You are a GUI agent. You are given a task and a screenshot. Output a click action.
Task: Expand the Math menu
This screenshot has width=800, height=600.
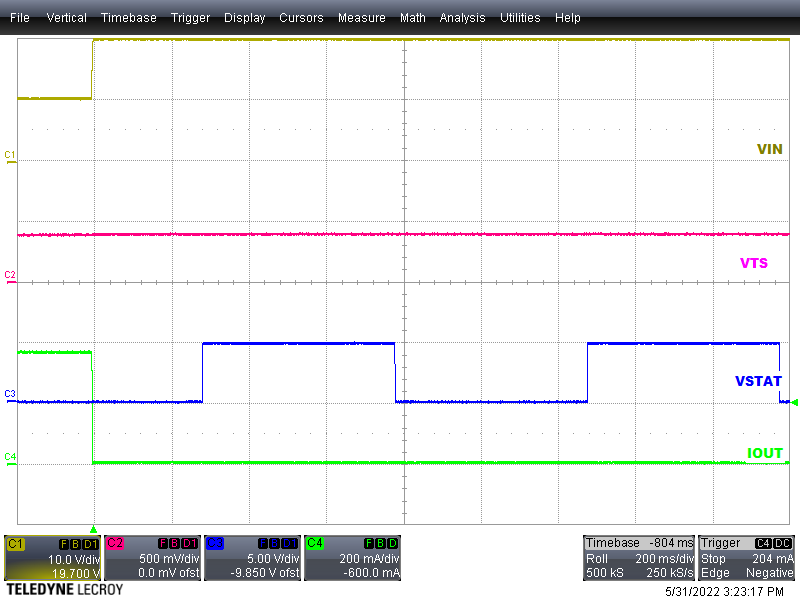tap(412, 18)
